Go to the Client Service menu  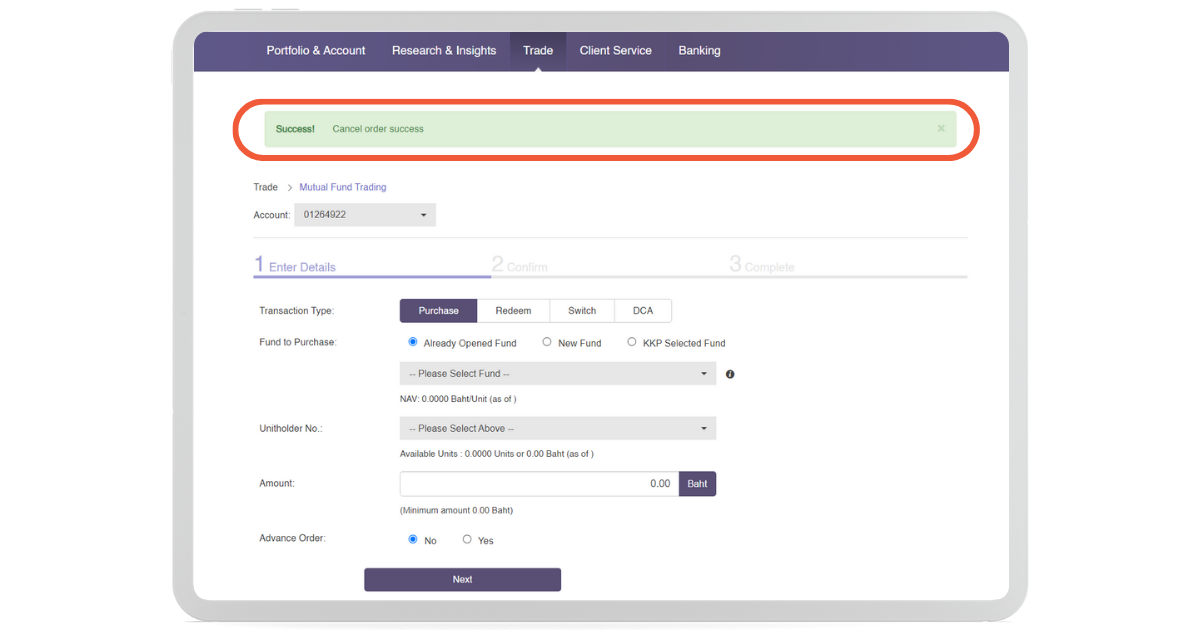tap(615, 51)
